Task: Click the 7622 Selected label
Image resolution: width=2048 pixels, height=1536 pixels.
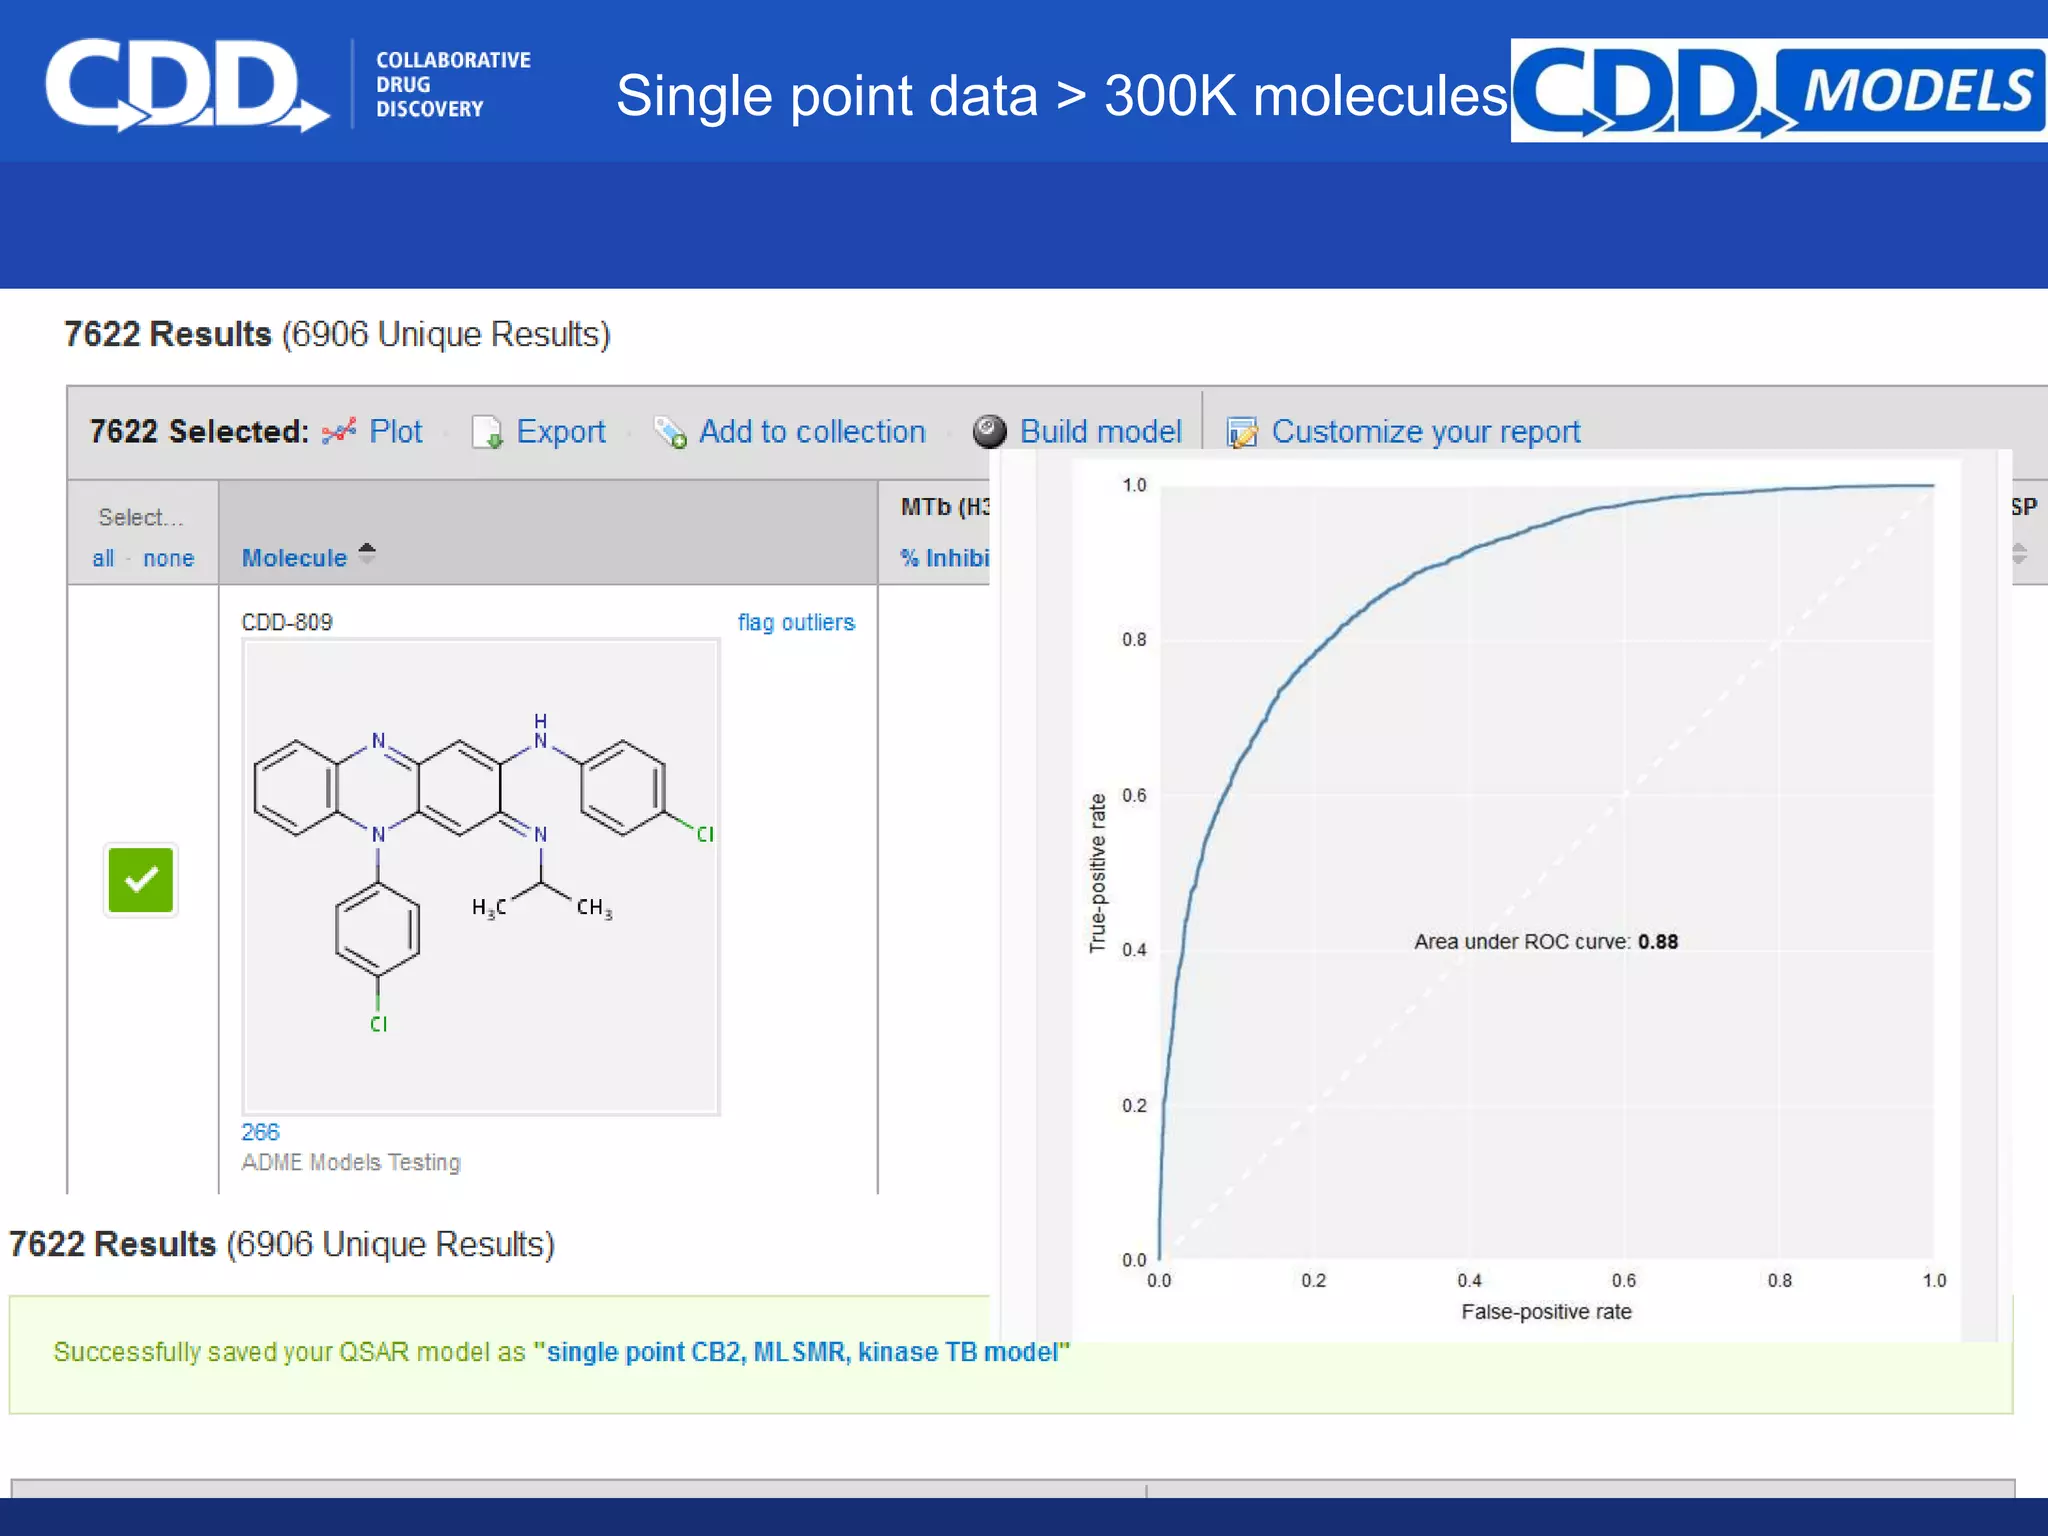Action: (x=199, y=431)
